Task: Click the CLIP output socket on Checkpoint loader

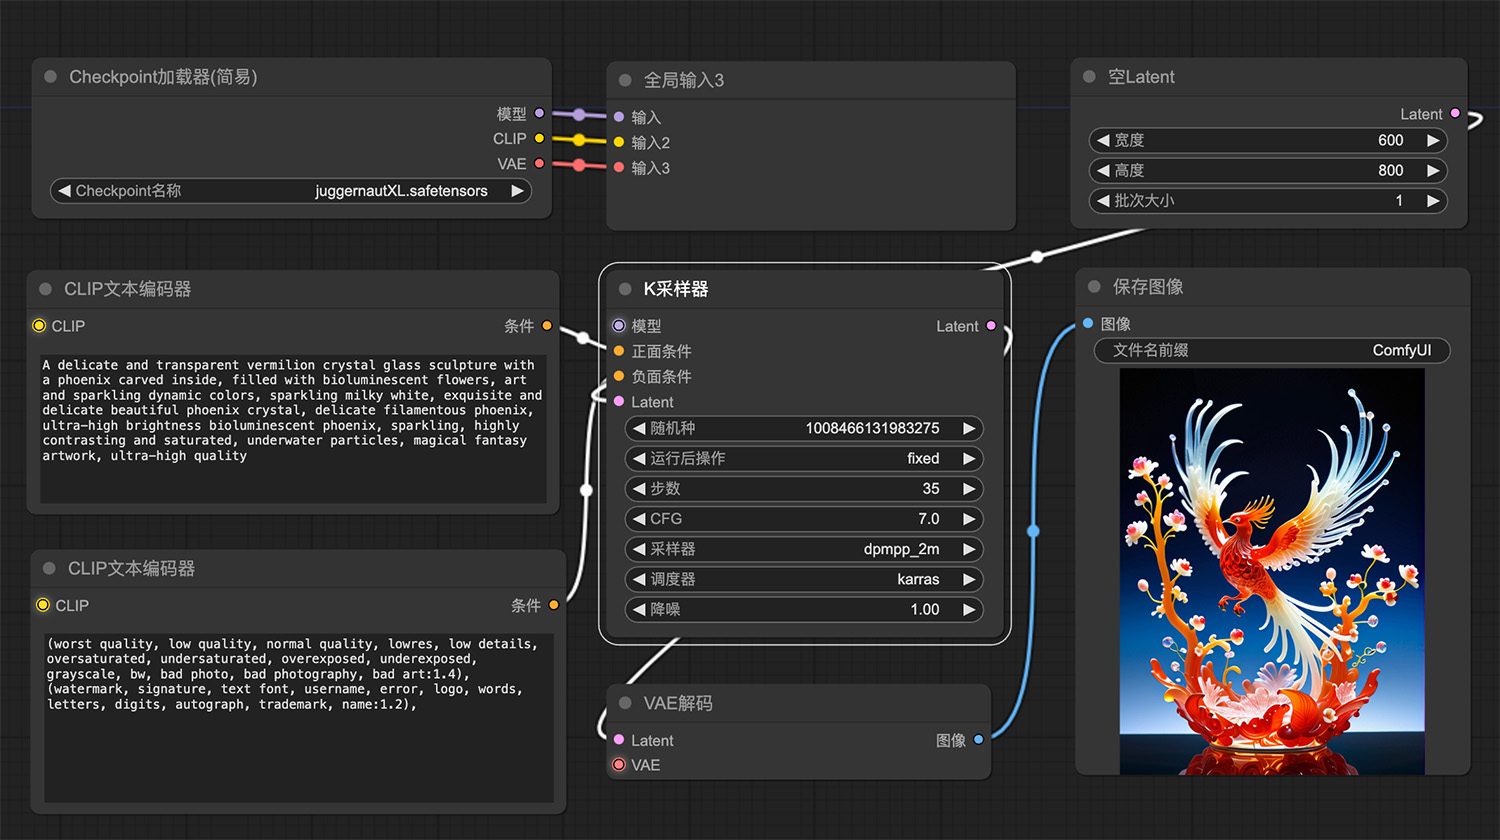Action: [x=539, y=138]
